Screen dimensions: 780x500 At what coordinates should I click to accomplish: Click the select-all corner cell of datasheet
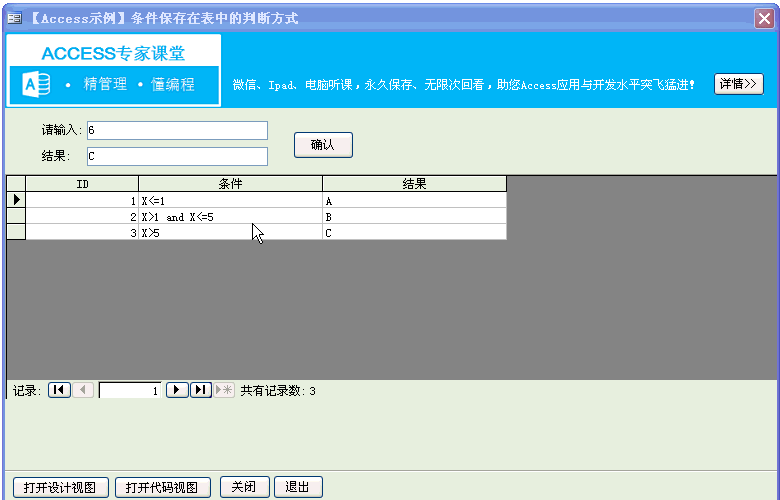[x=16, y=184]
